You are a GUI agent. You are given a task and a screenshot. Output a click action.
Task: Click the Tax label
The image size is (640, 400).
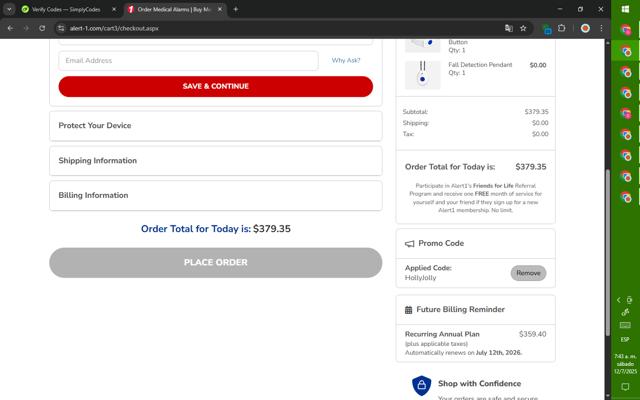408,134
